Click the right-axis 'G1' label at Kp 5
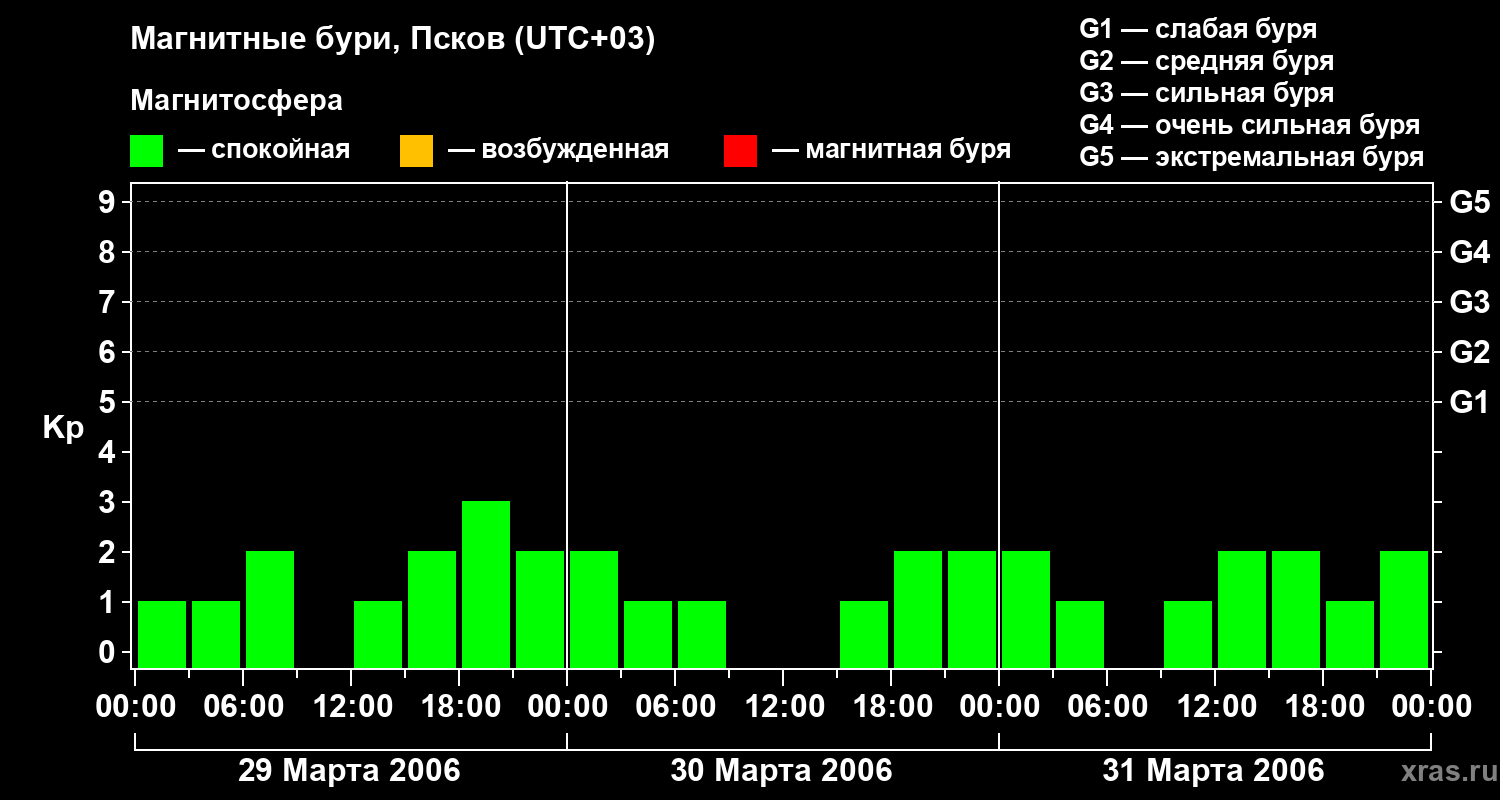 pos(1469,402)
